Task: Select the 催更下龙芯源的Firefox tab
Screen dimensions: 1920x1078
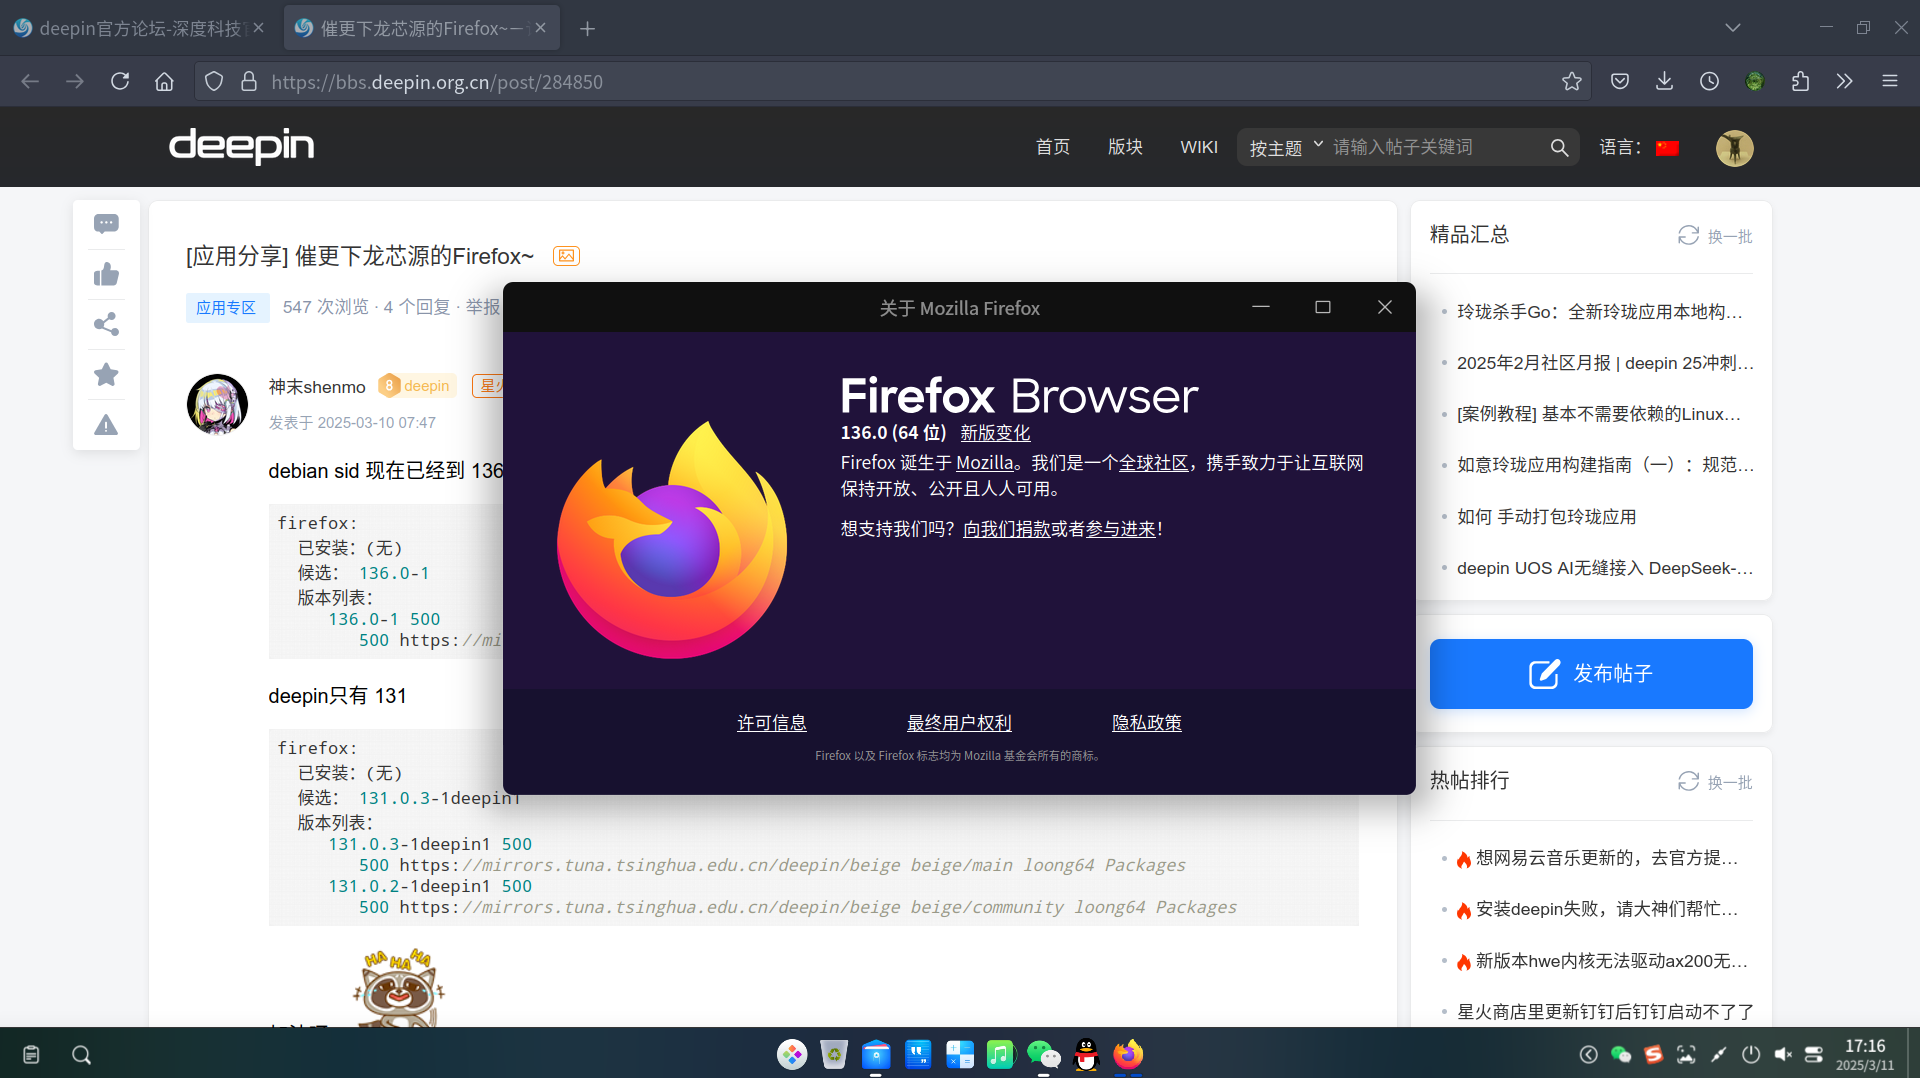Action: pos(420,28)
